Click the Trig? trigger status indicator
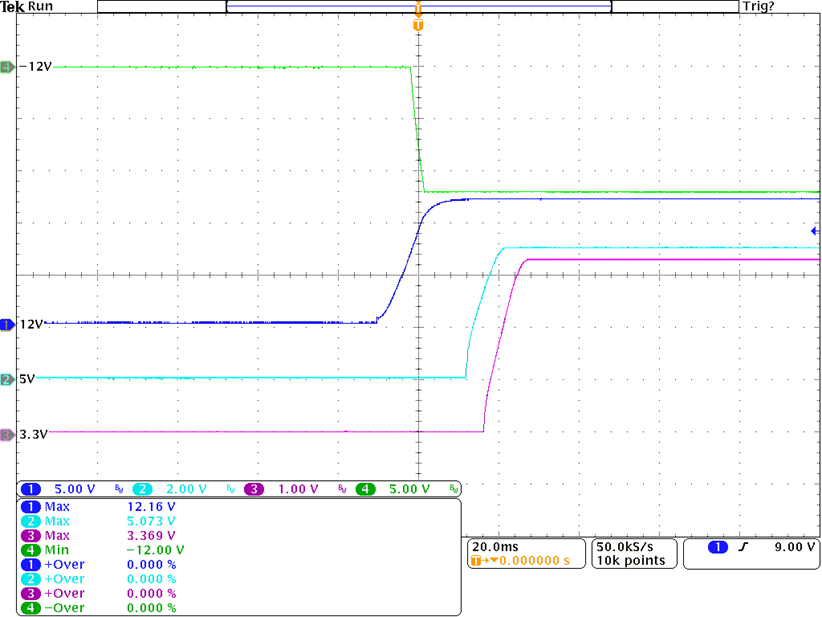The image size is (822, 617). [x=758, y=7]
